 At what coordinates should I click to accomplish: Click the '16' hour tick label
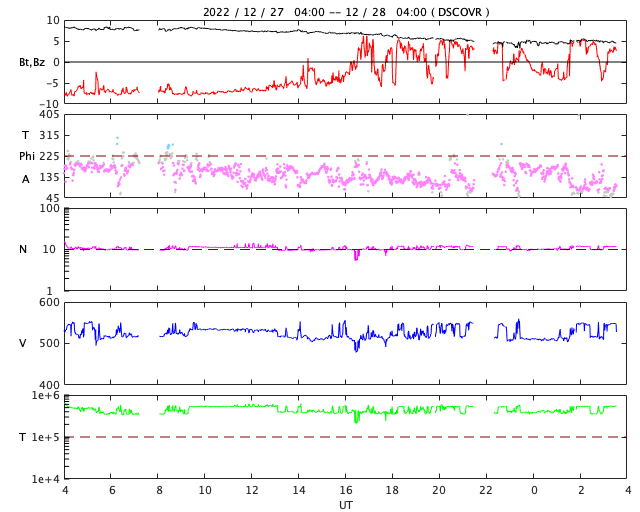pyautogui.click(x=345, y=490)
